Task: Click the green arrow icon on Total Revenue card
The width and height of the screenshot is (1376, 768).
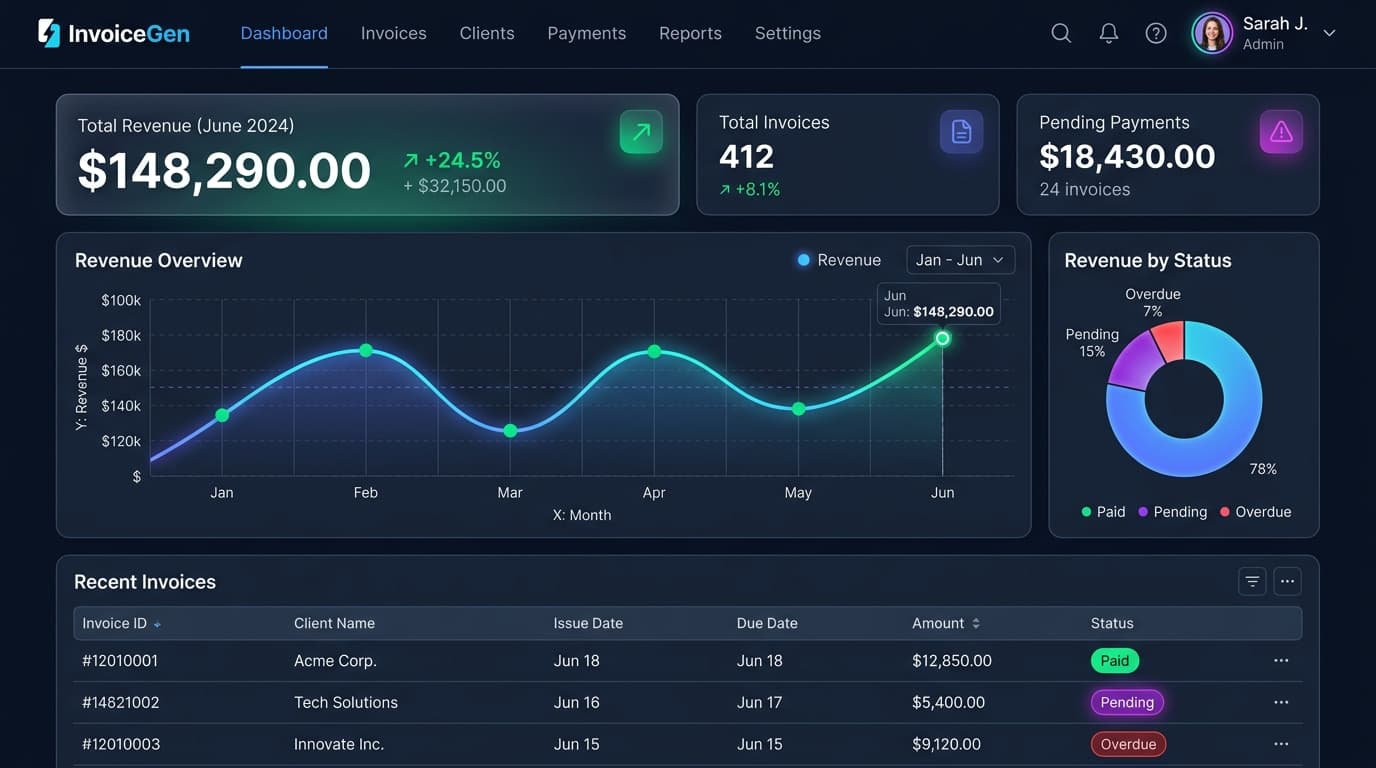Action: (x=641, y=131)
